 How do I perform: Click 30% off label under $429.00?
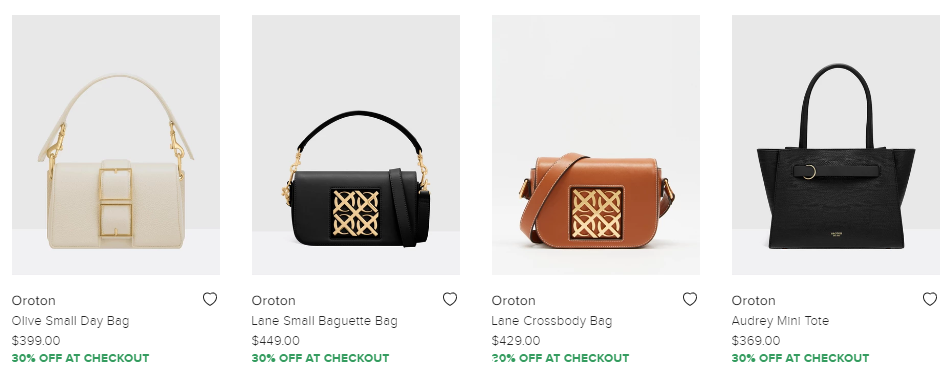[x=560, y=358]
